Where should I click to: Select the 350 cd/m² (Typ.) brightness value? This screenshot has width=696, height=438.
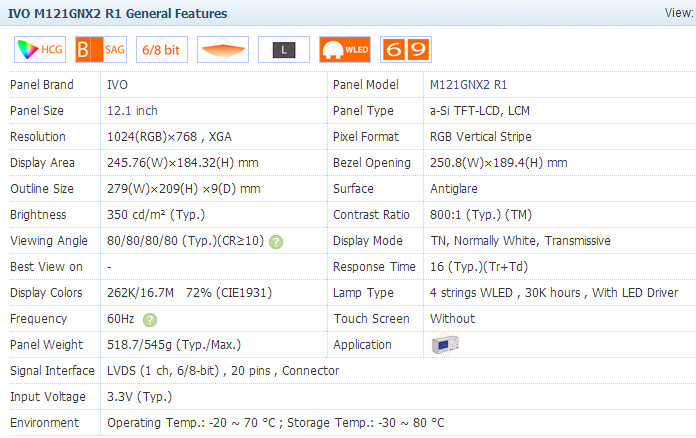point(156,215)
